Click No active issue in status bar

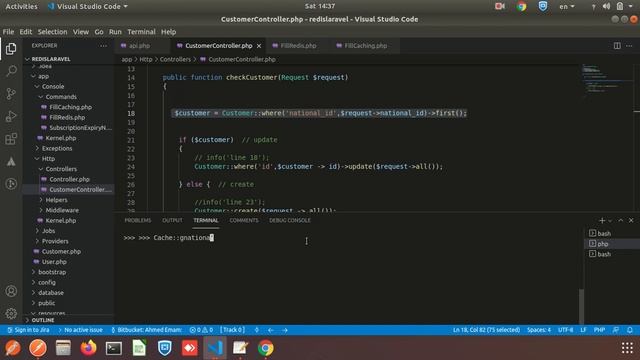pos(80,330)
